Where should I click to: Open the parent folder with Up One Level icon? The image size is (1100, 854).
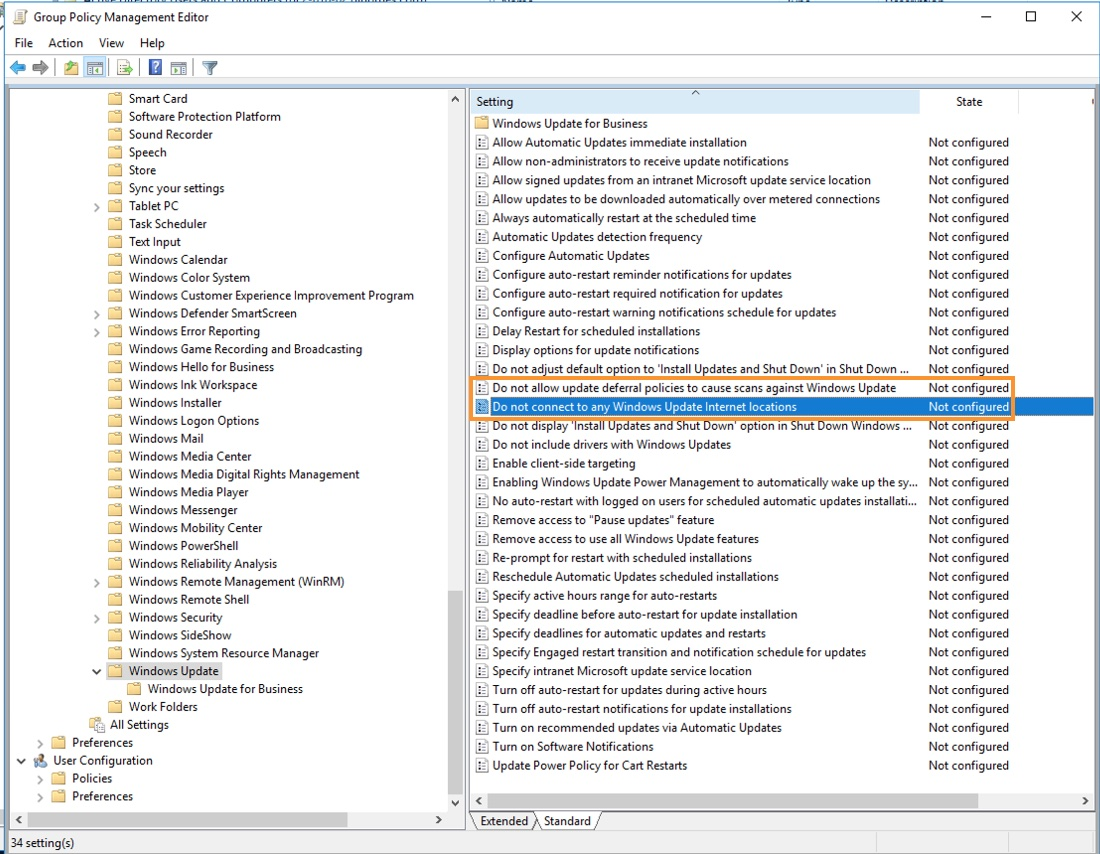pos(70,67)
